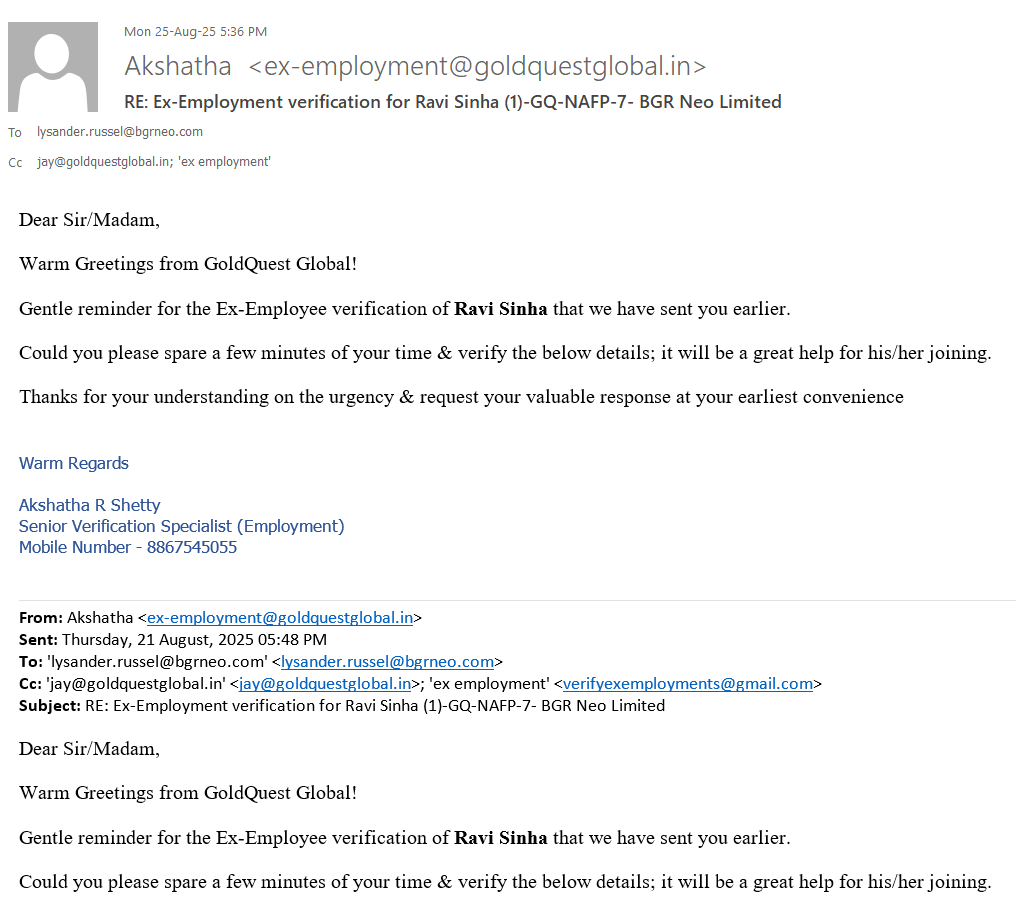The image size is (1016, 900).
Task: Click the Senior Verification Specialist title line
Action: point(182,526)
